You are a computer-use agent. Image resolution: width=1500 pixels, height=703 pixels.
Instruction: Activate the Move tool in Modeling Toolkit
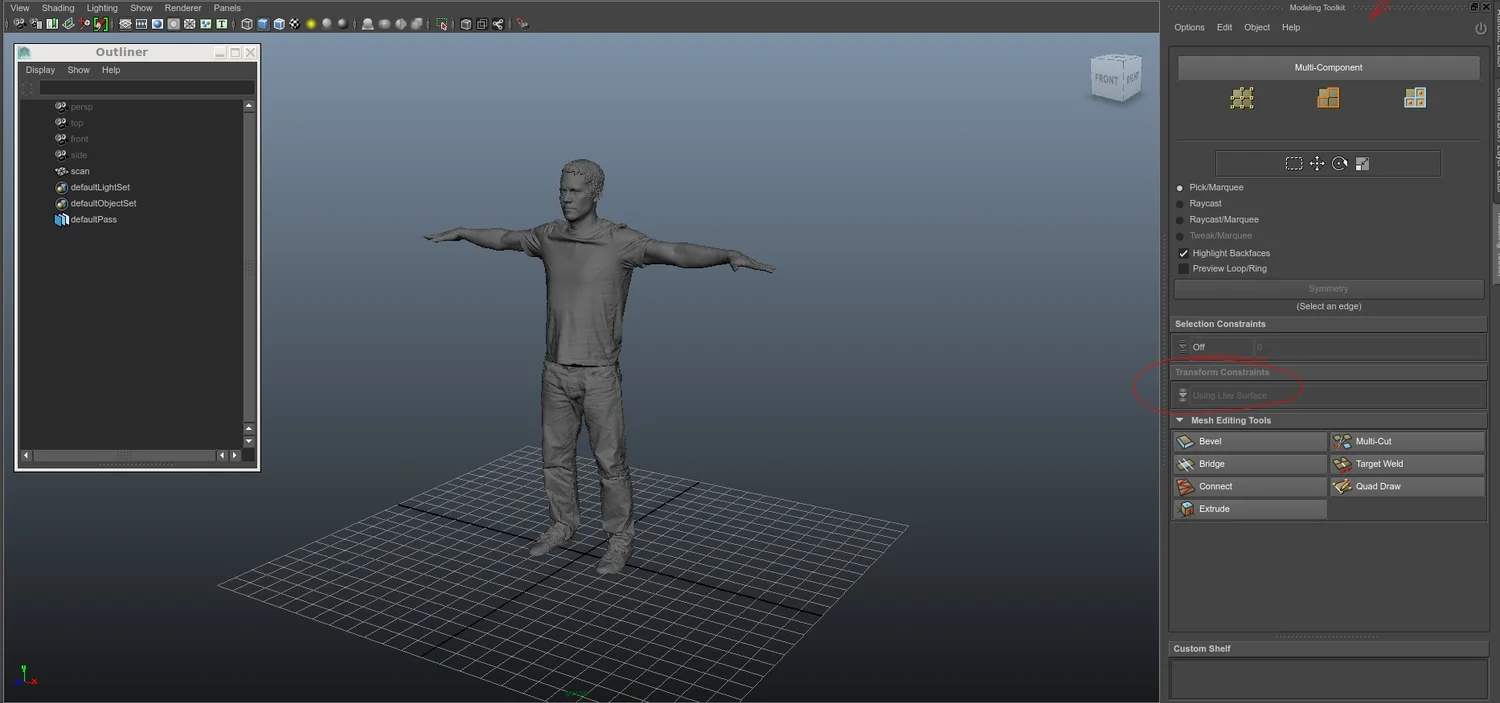(x=1317, y=163)
